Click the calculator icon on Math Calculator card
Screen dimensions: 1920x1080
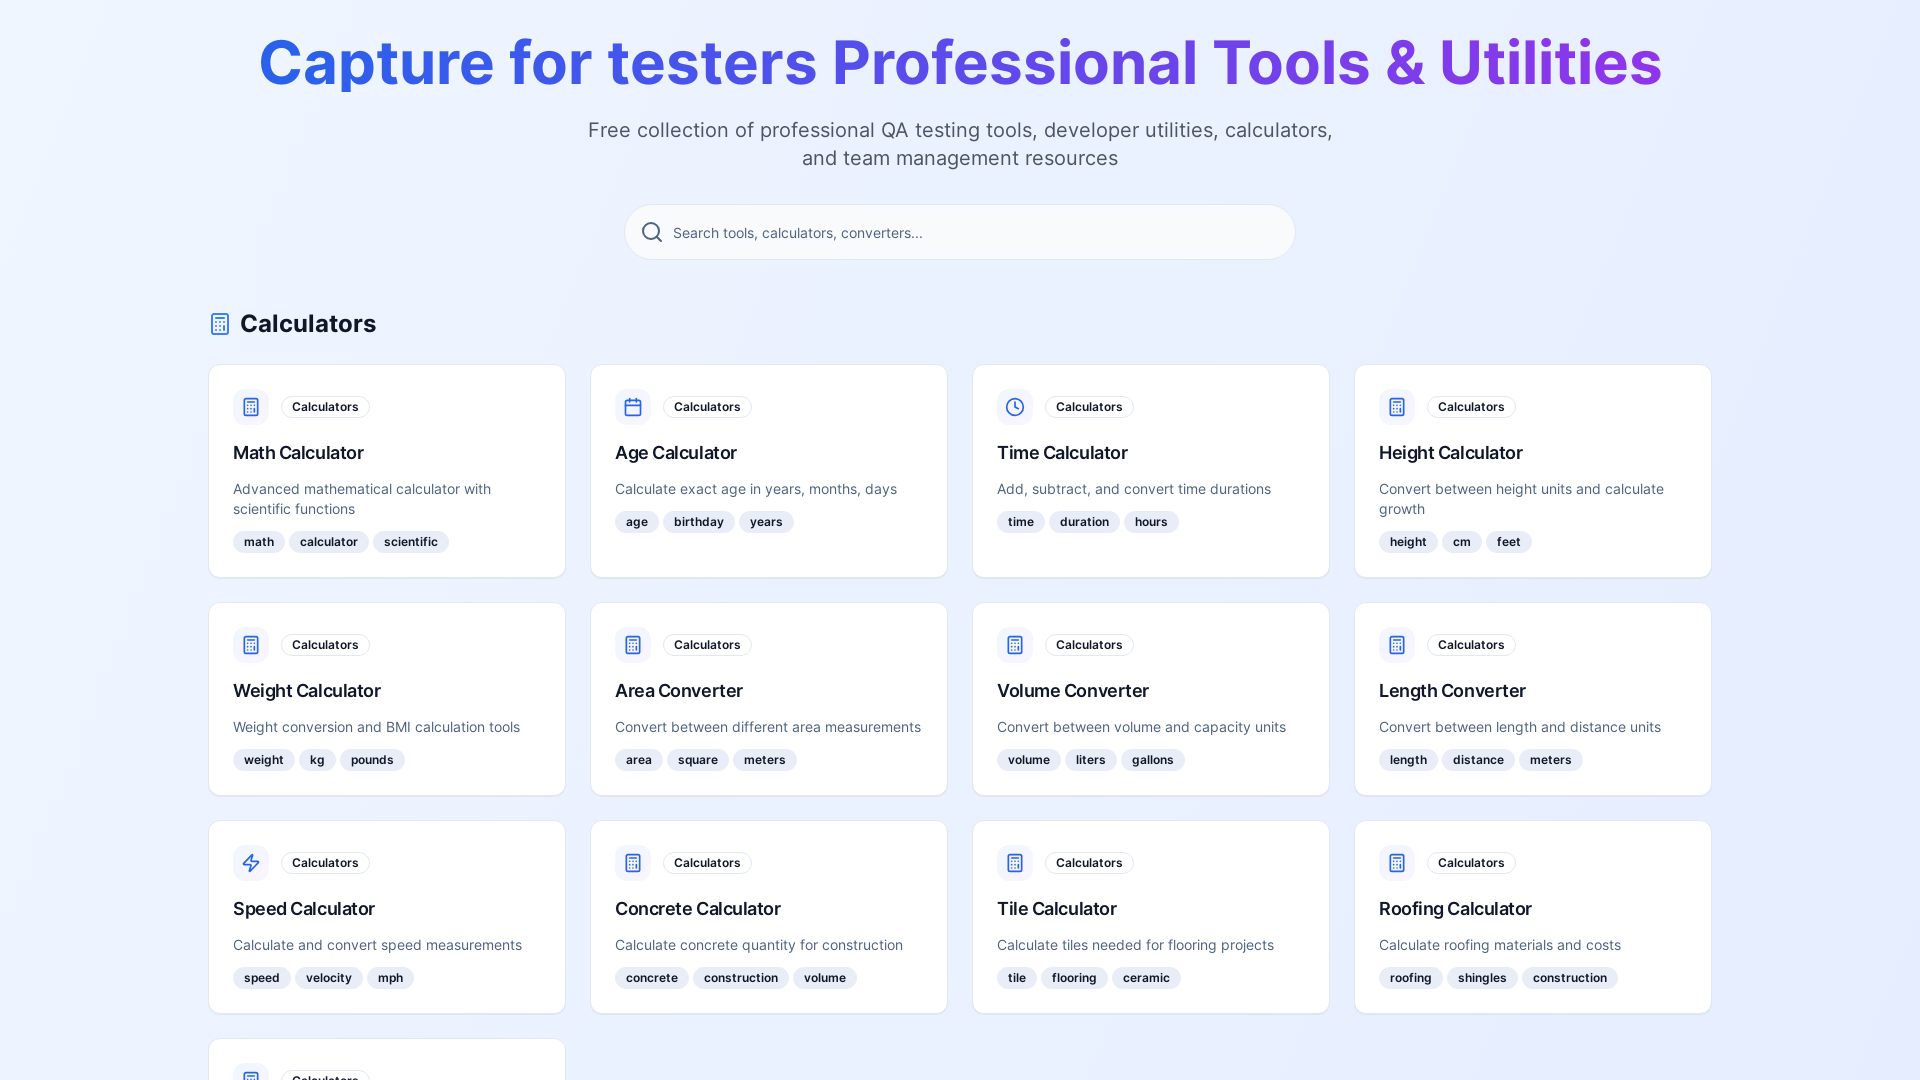[250, 407]
